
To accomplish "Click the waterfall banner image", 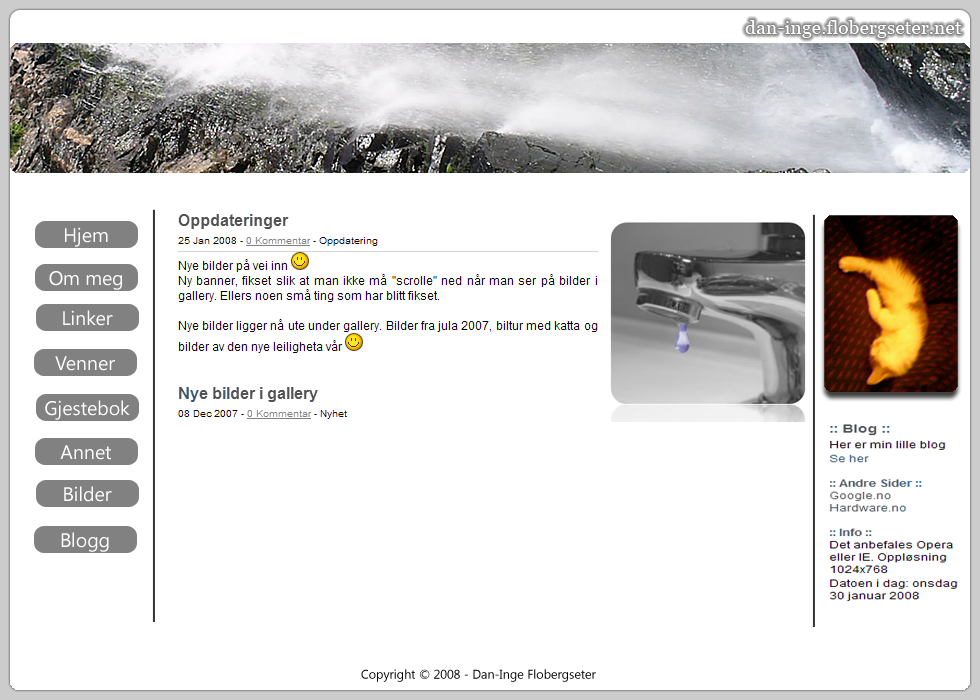I will click(490, 108).
